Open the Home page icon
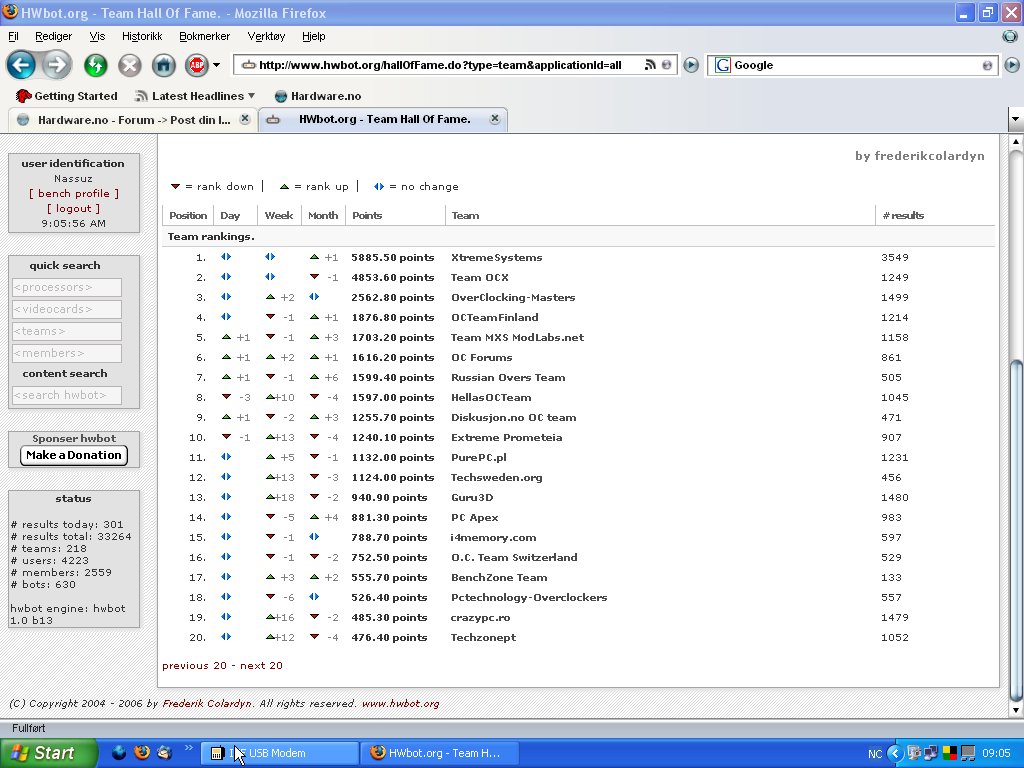Viewport: 1024px width, 768px height. (164, 65)
